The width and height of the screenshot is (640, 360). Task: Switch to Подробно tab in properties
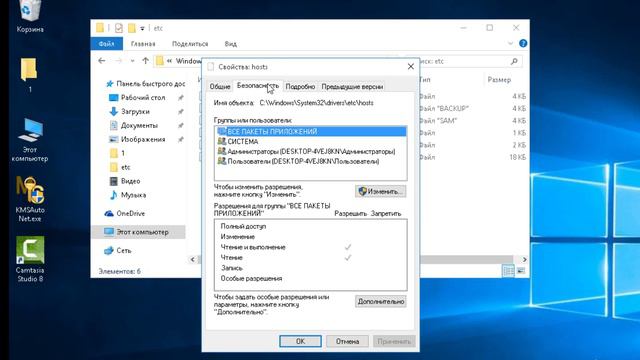coord(300,87)
